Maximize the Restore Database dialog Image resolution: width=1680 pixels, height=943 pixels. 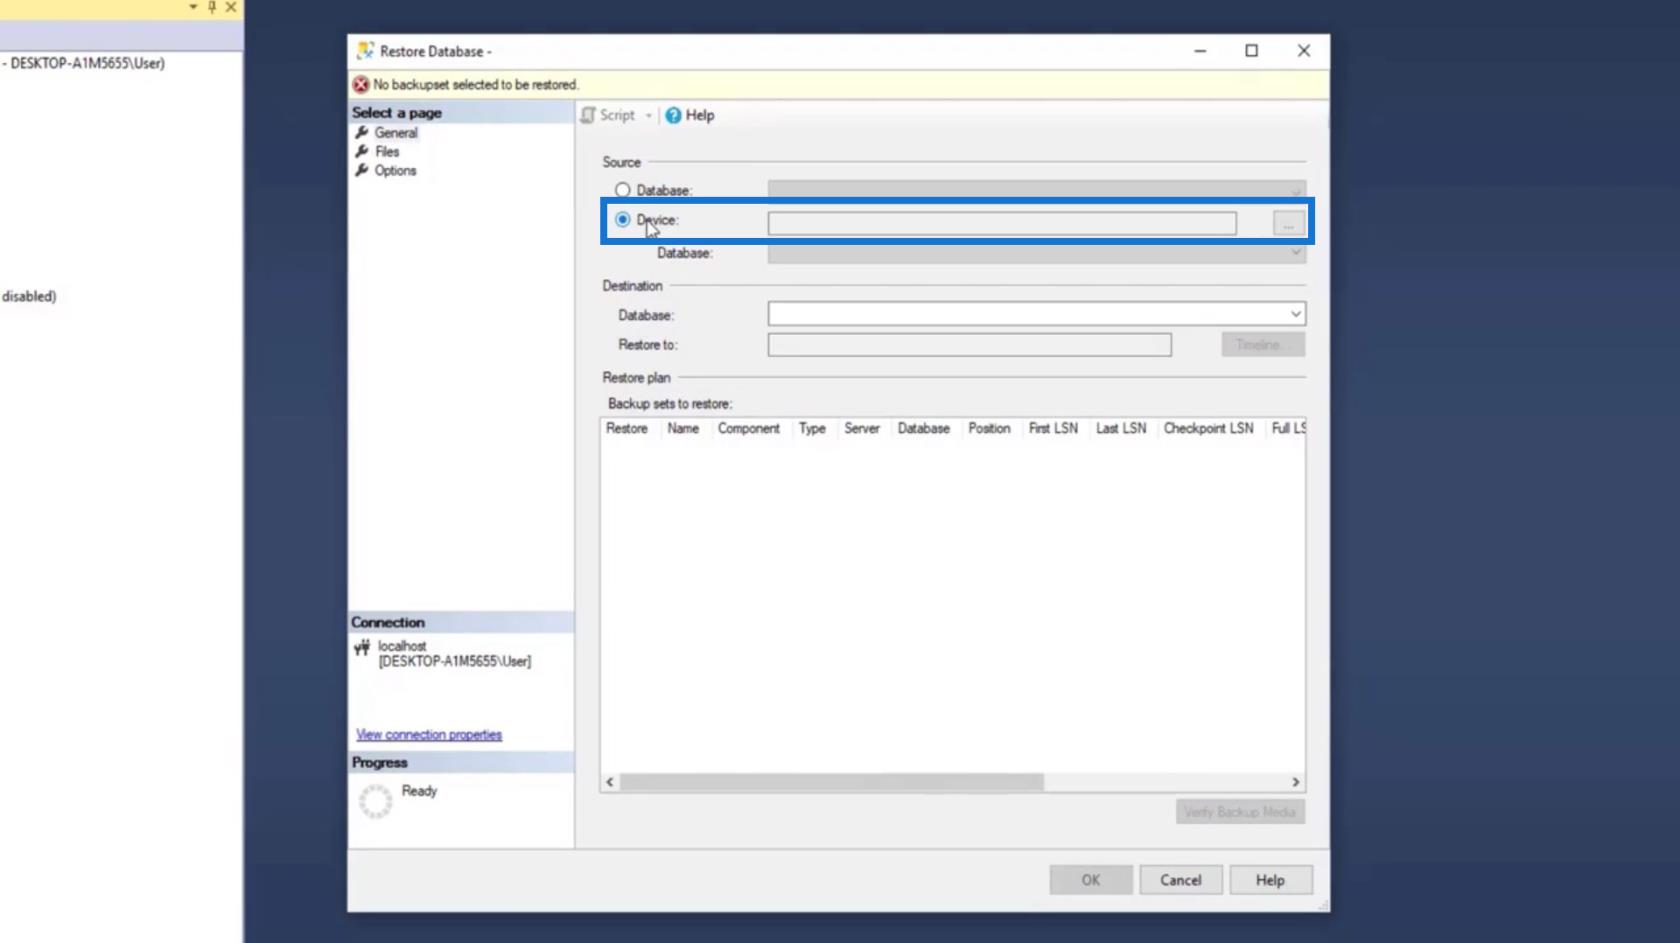click(x=1251, y=51)
